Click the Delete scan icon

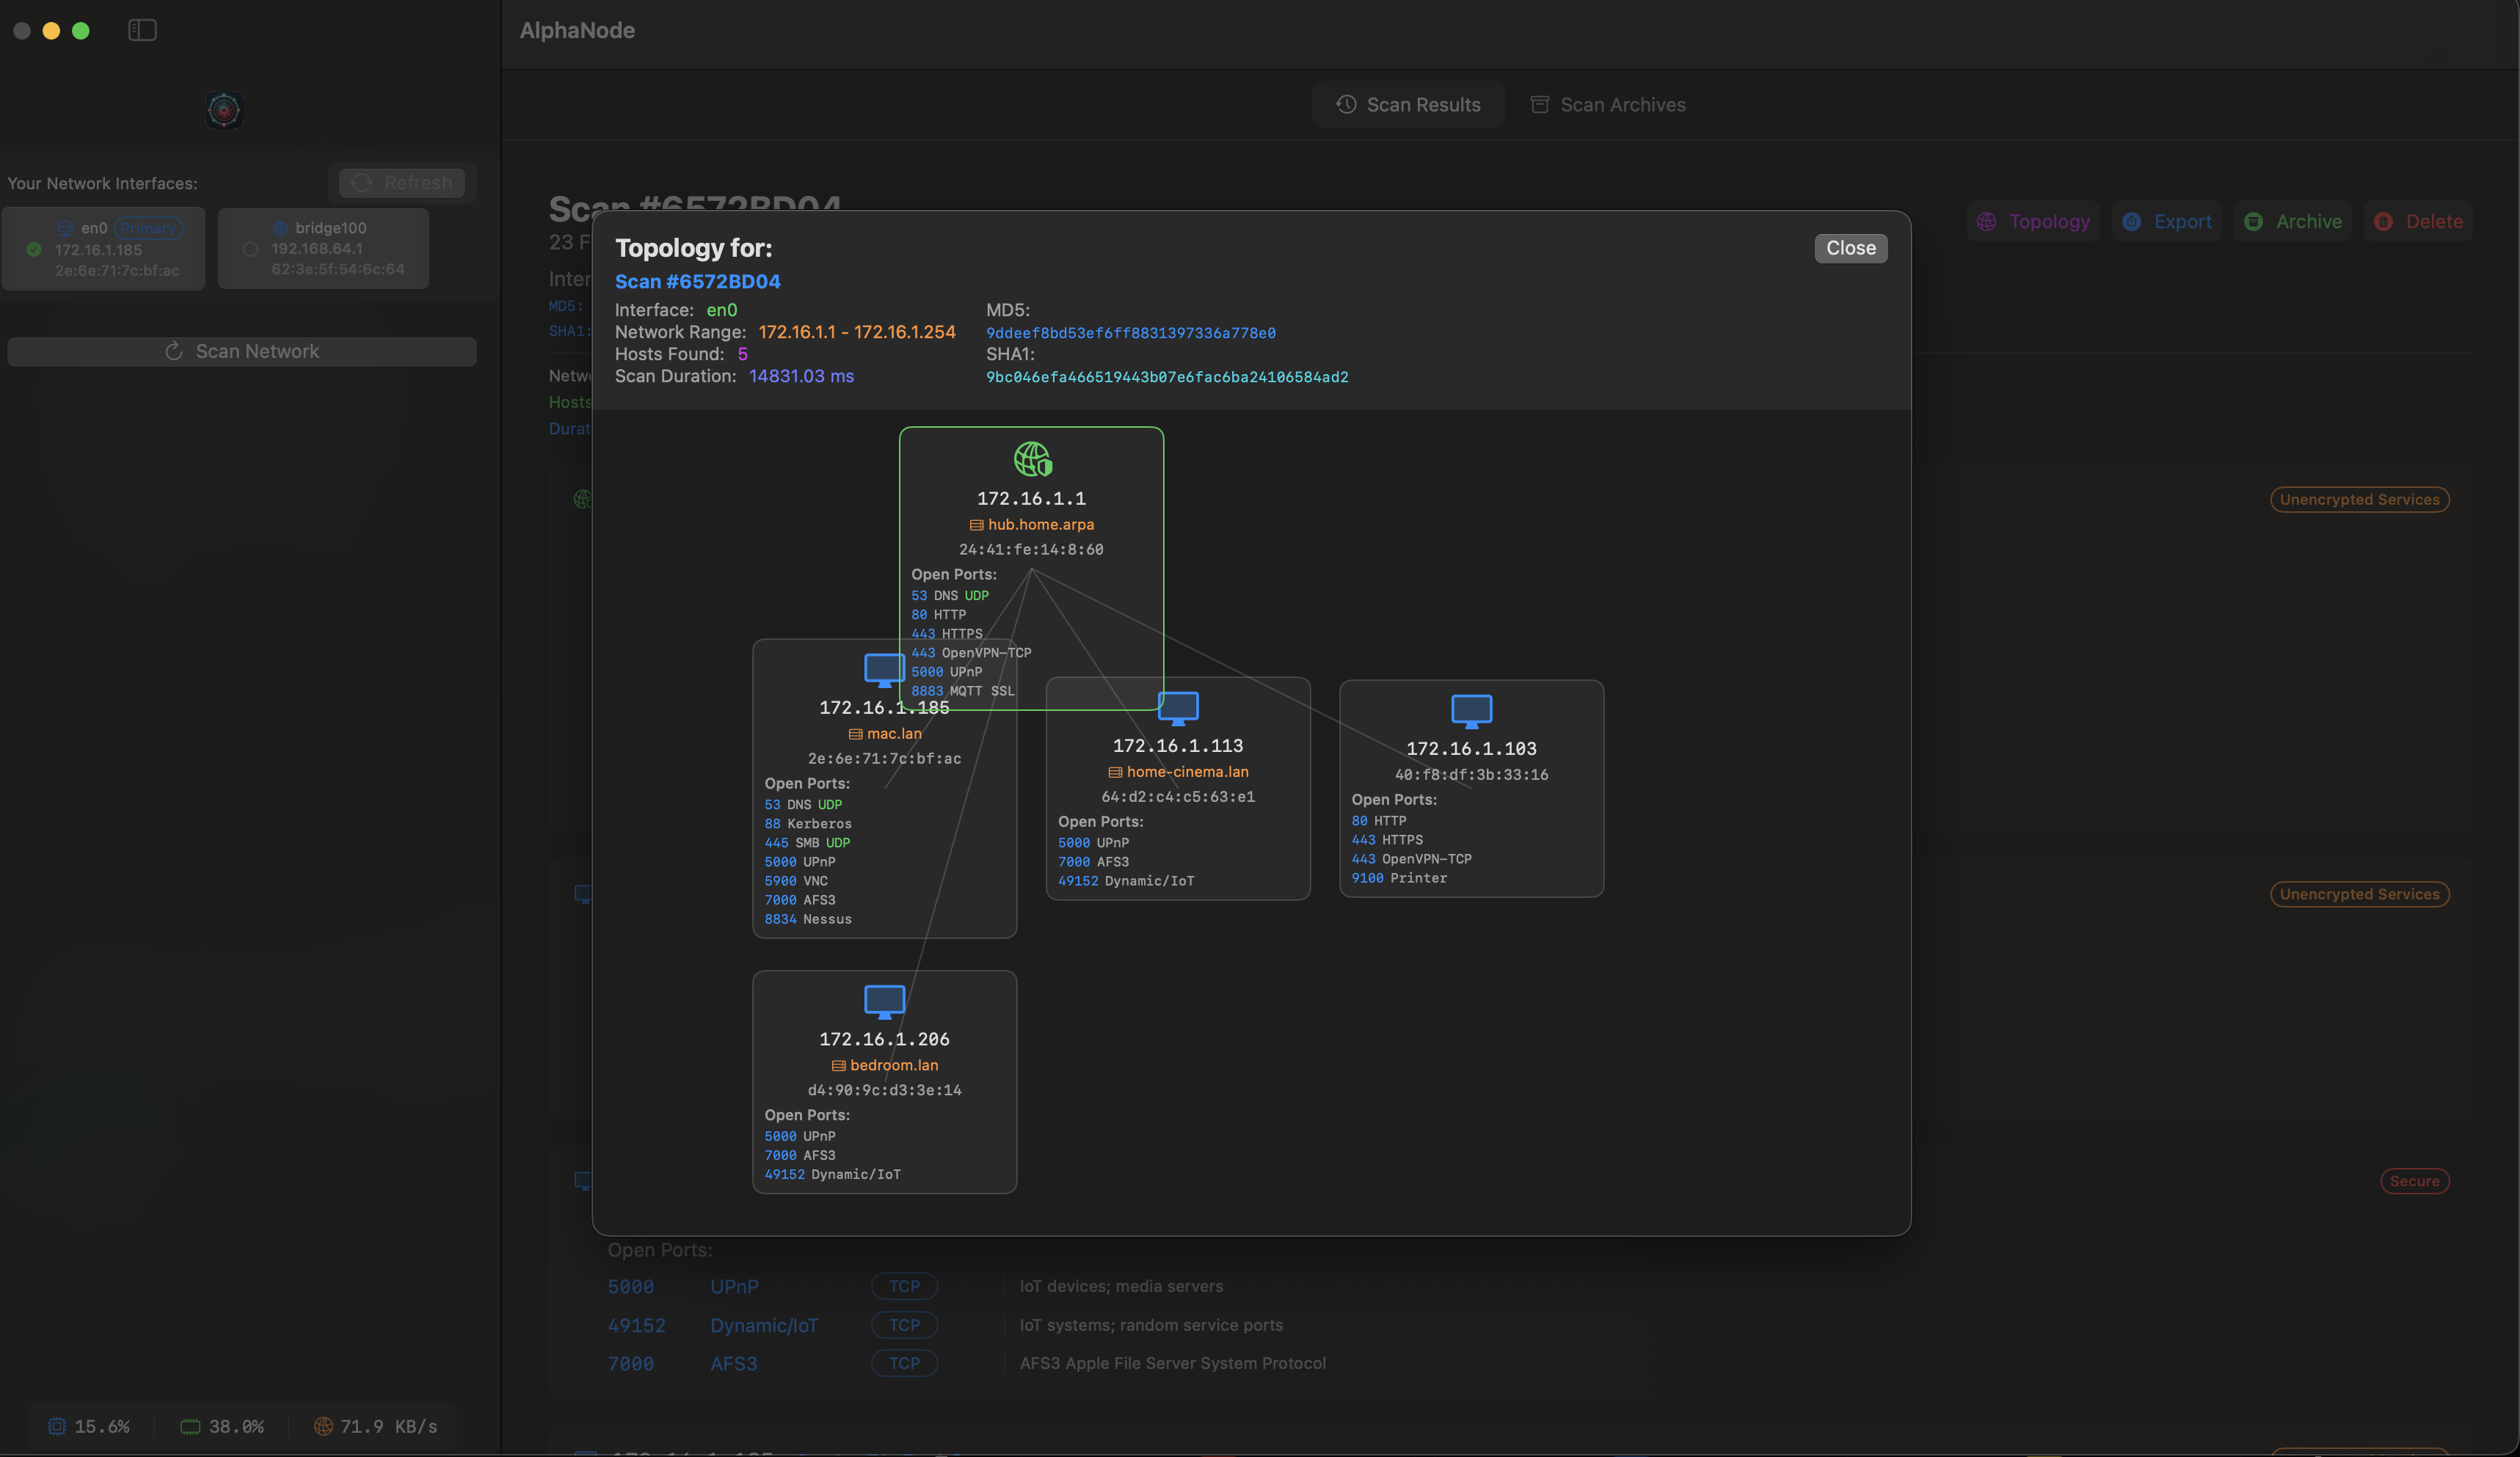tap(2383, 221)
